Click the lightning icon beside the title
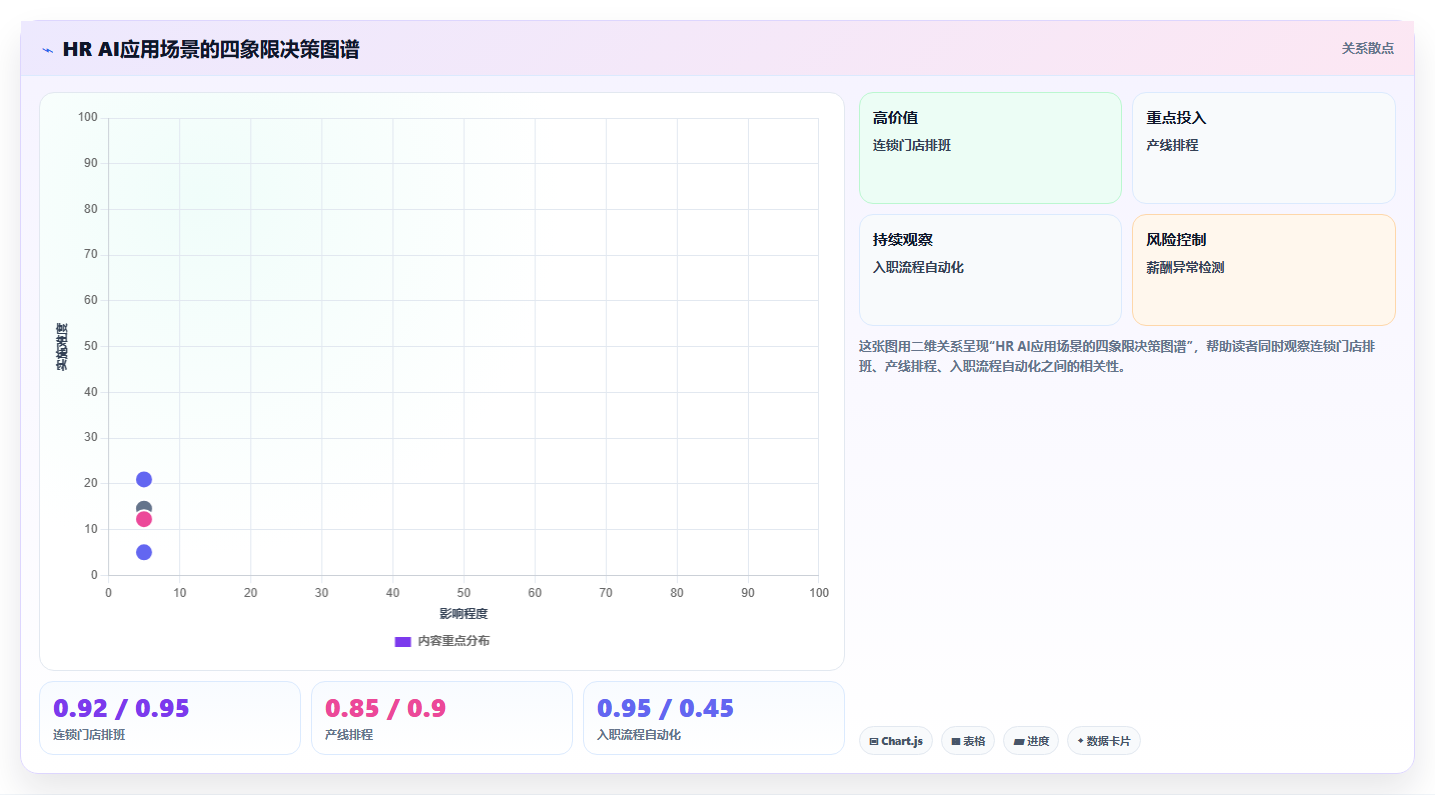The width and height of the screenshot is (1435, 795). (48, 49)
